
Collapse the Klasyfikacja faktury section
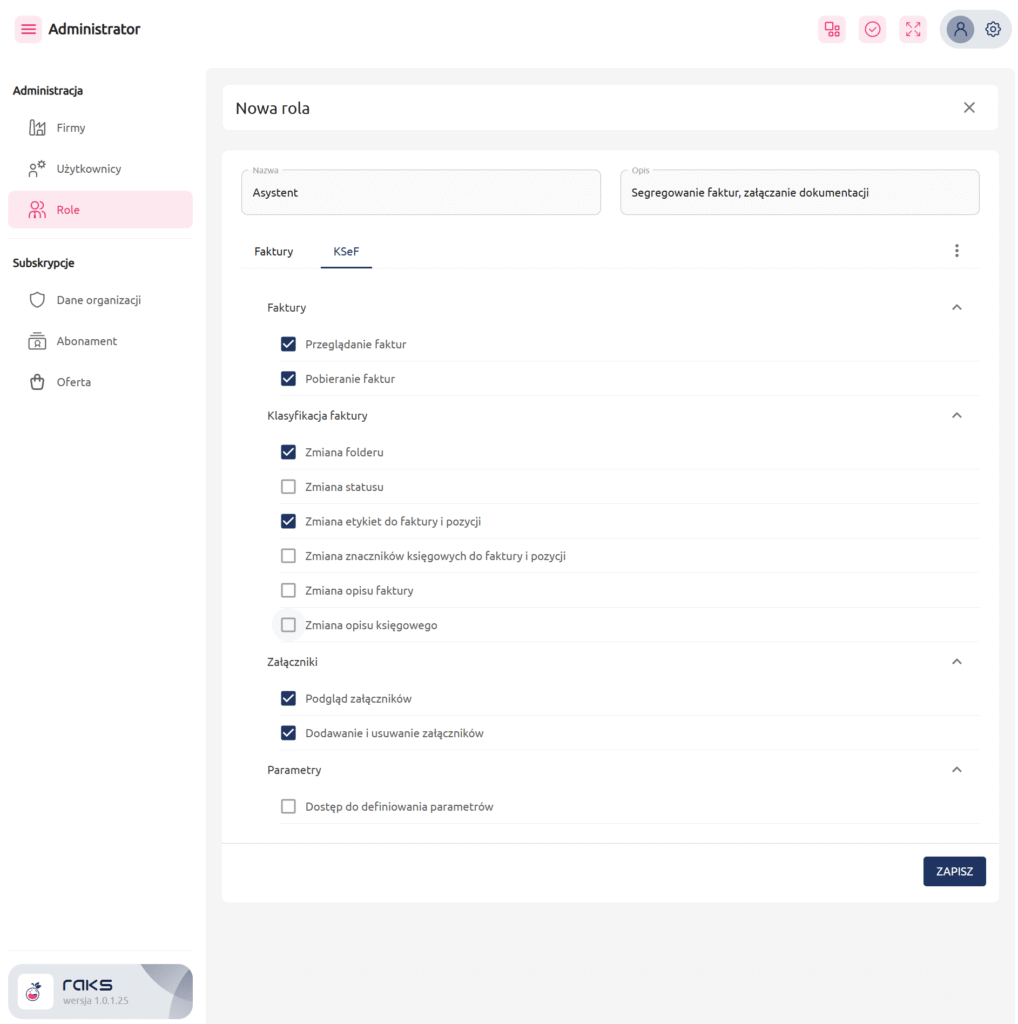(x=956, y=415)
